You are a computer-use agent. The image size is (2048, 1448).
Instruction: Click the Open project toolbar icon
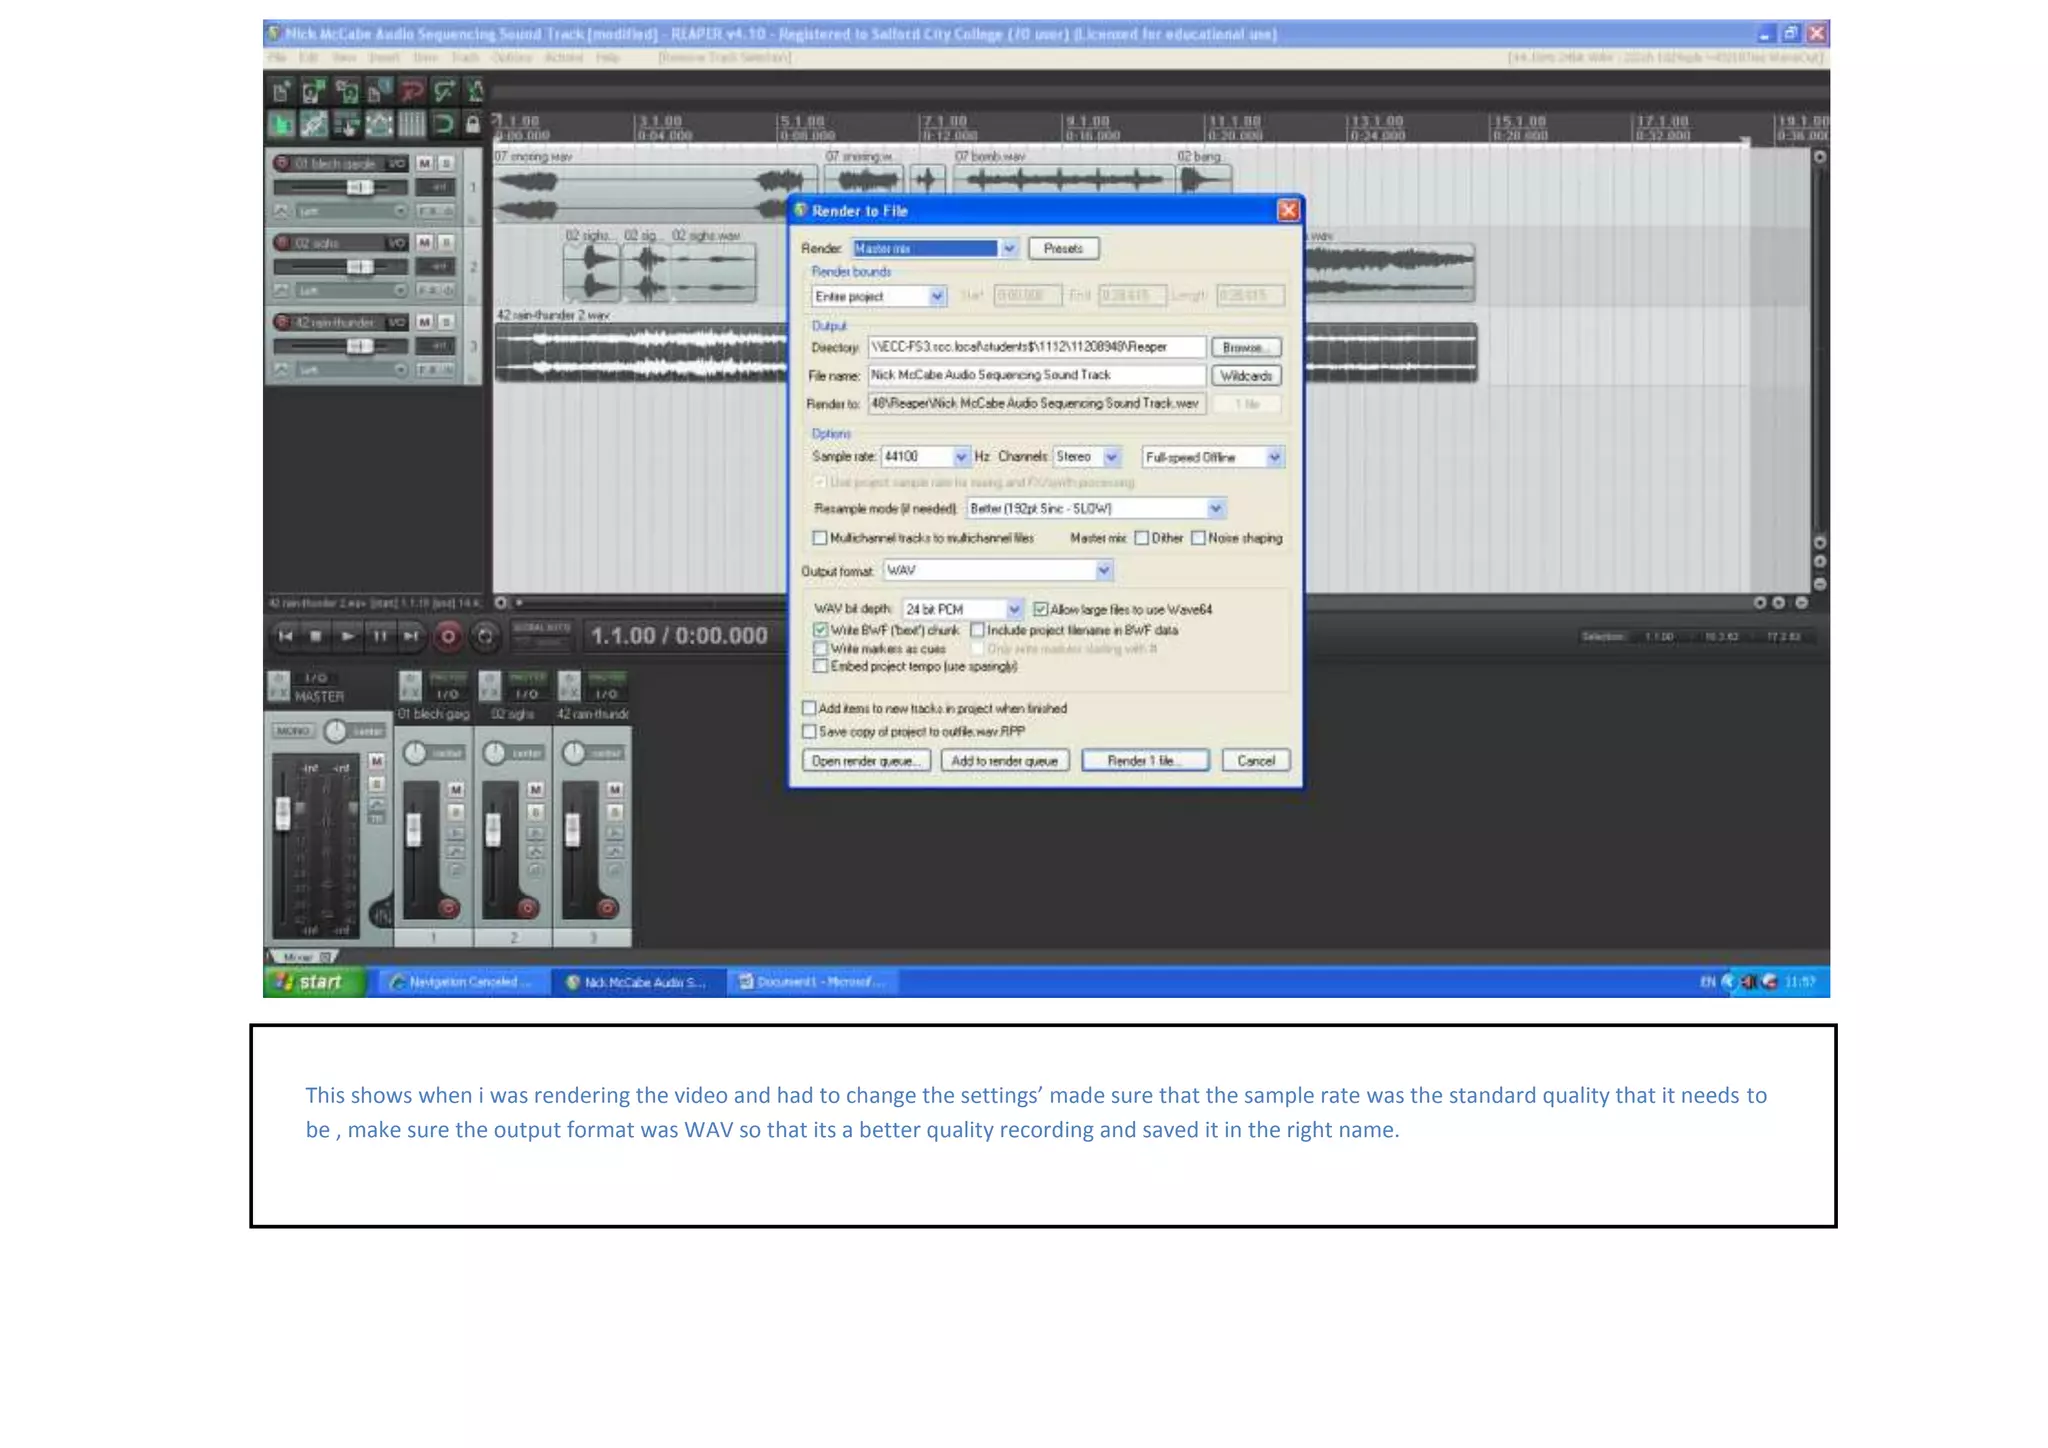tap(313, 92)
